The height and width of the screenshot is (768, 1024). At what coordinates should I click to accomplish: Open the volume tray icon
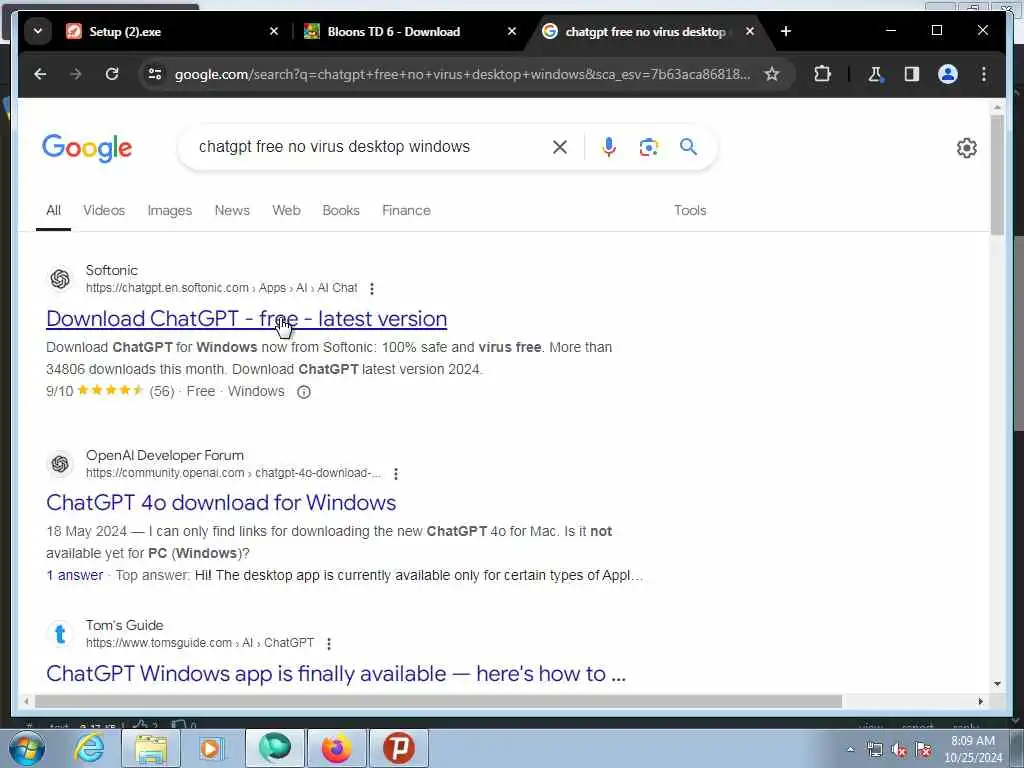tap(899, 750)
